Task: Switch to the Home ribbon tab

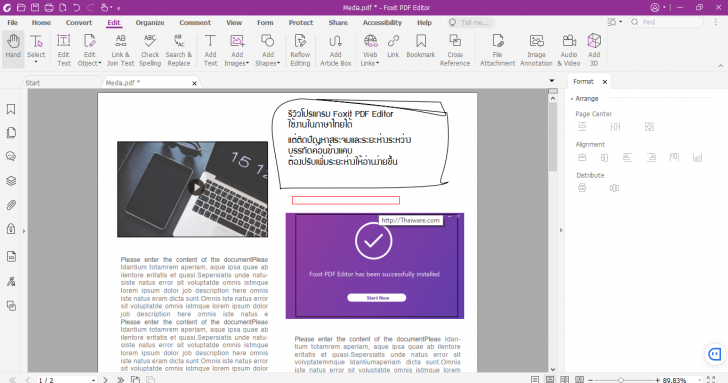Action: coord(41,22)
